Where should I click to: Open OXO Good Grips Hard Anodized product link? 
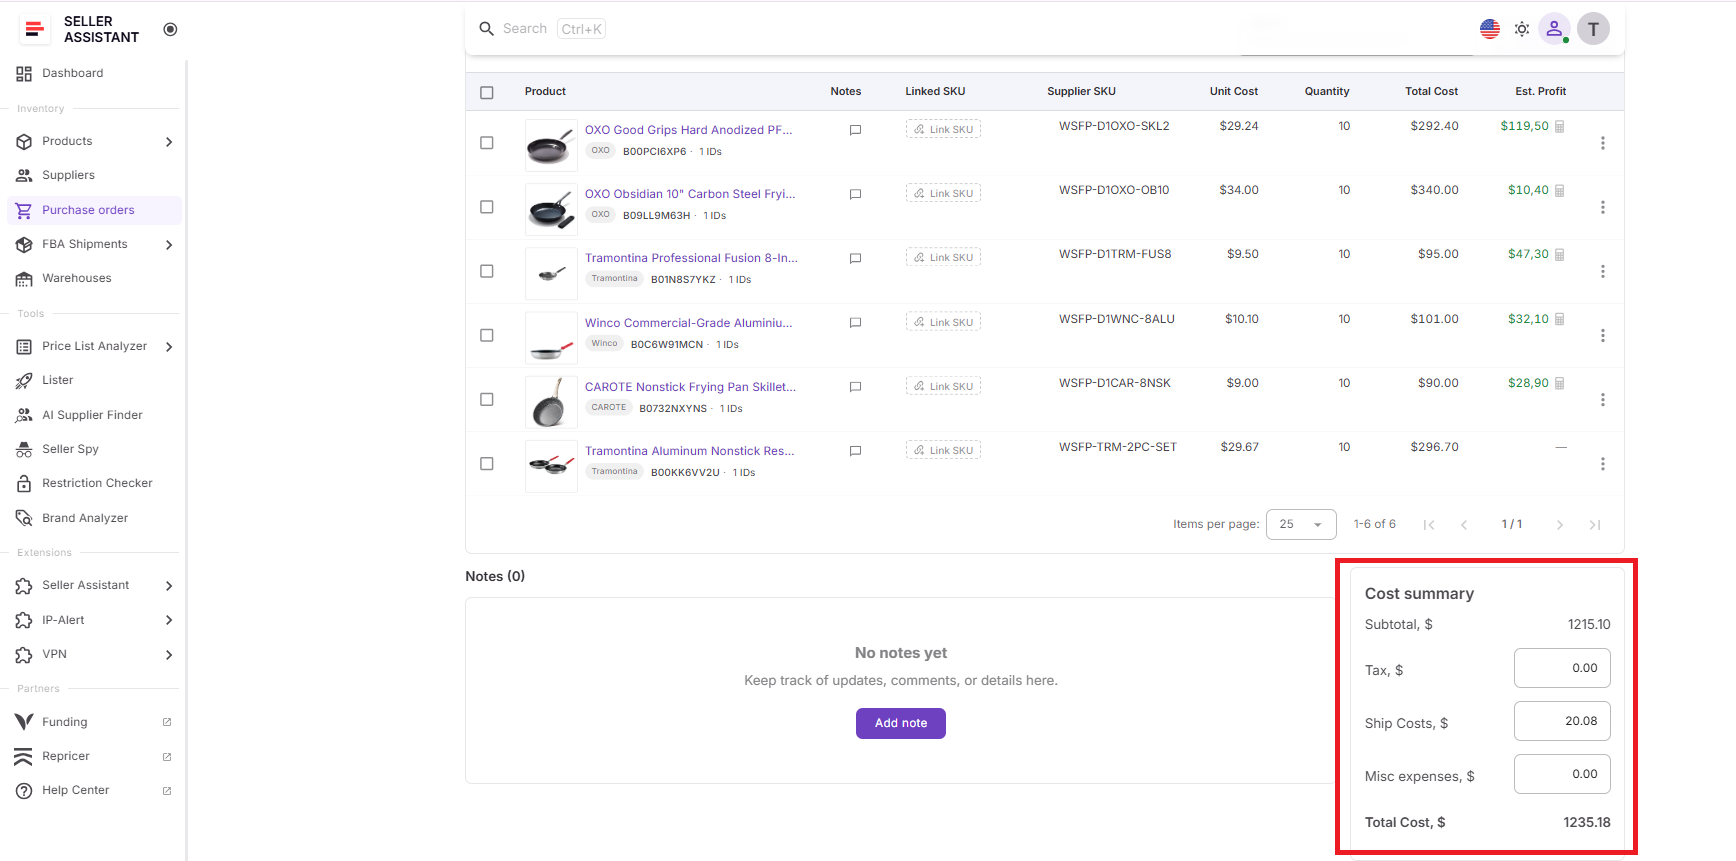point(688,130)
